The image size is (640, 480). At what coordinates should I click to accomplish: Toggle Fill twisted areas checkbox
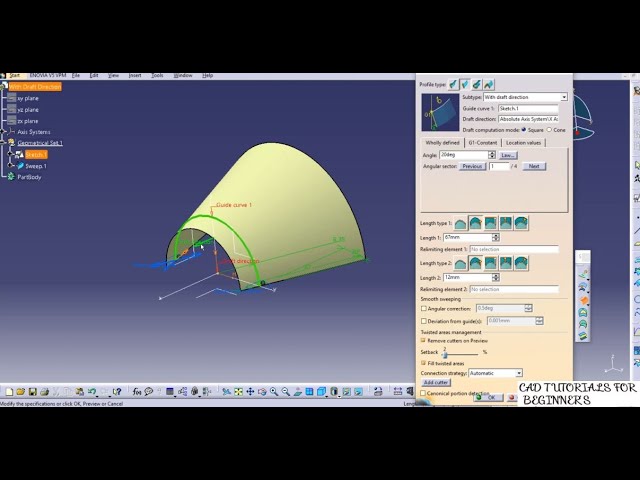423,363
